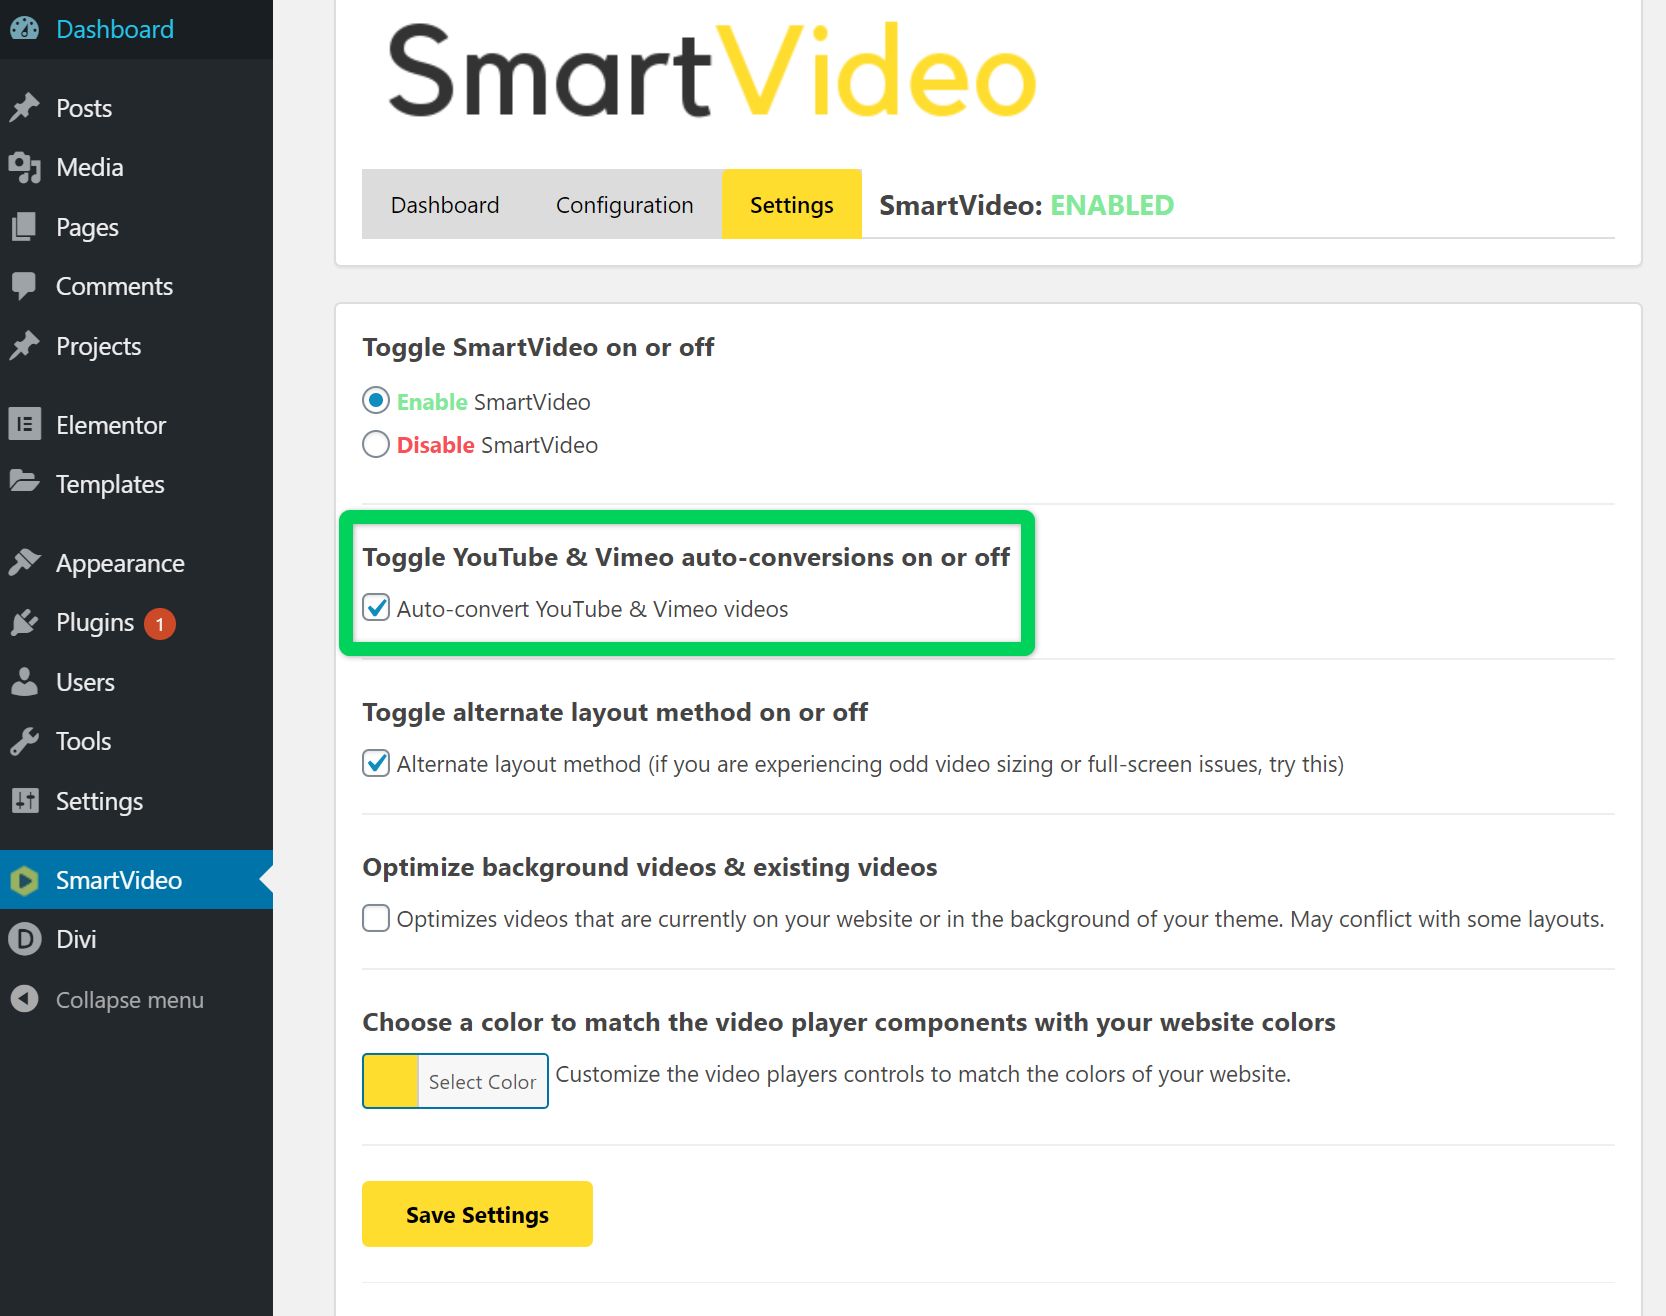Open the Posts section via the pin icon
1666x1316 pixels.
pyautogui.click(x=26, y=107)
